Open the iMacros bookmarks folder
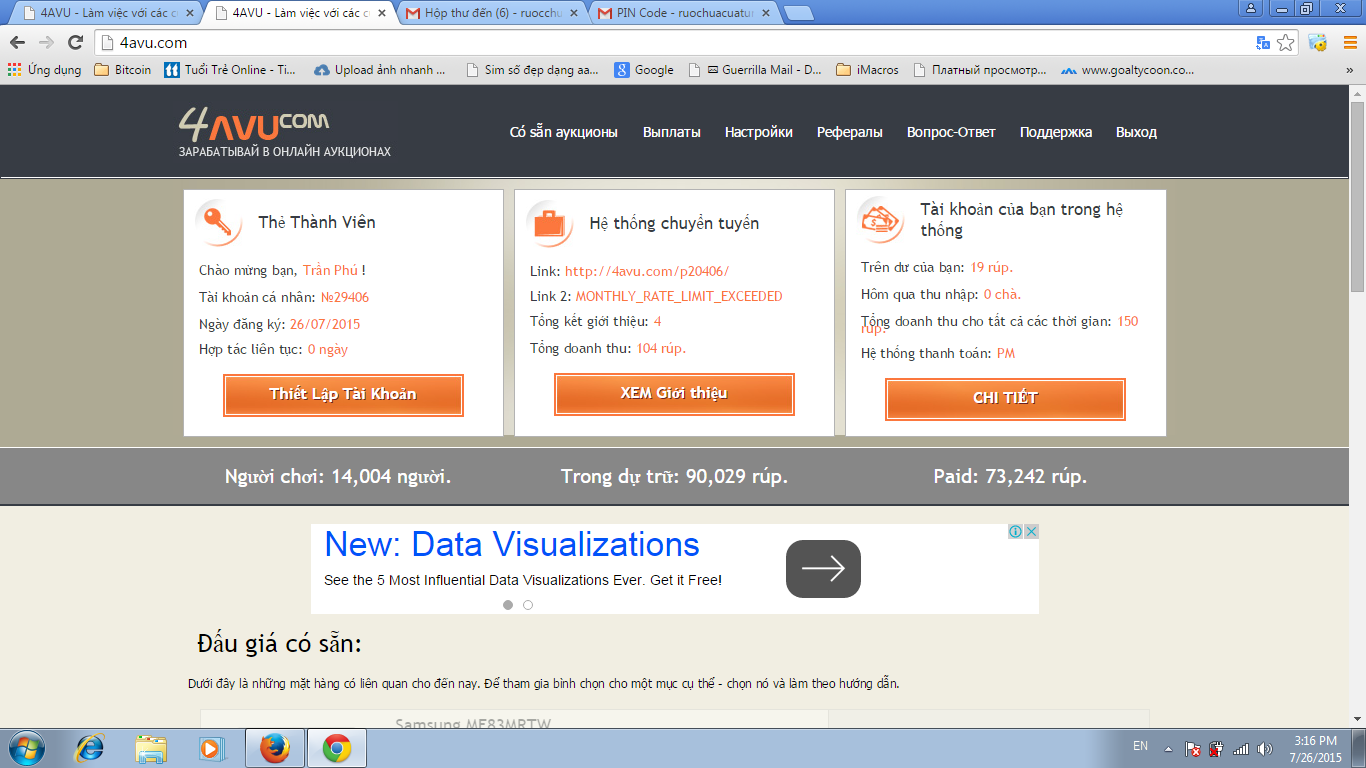 (867, 70)
